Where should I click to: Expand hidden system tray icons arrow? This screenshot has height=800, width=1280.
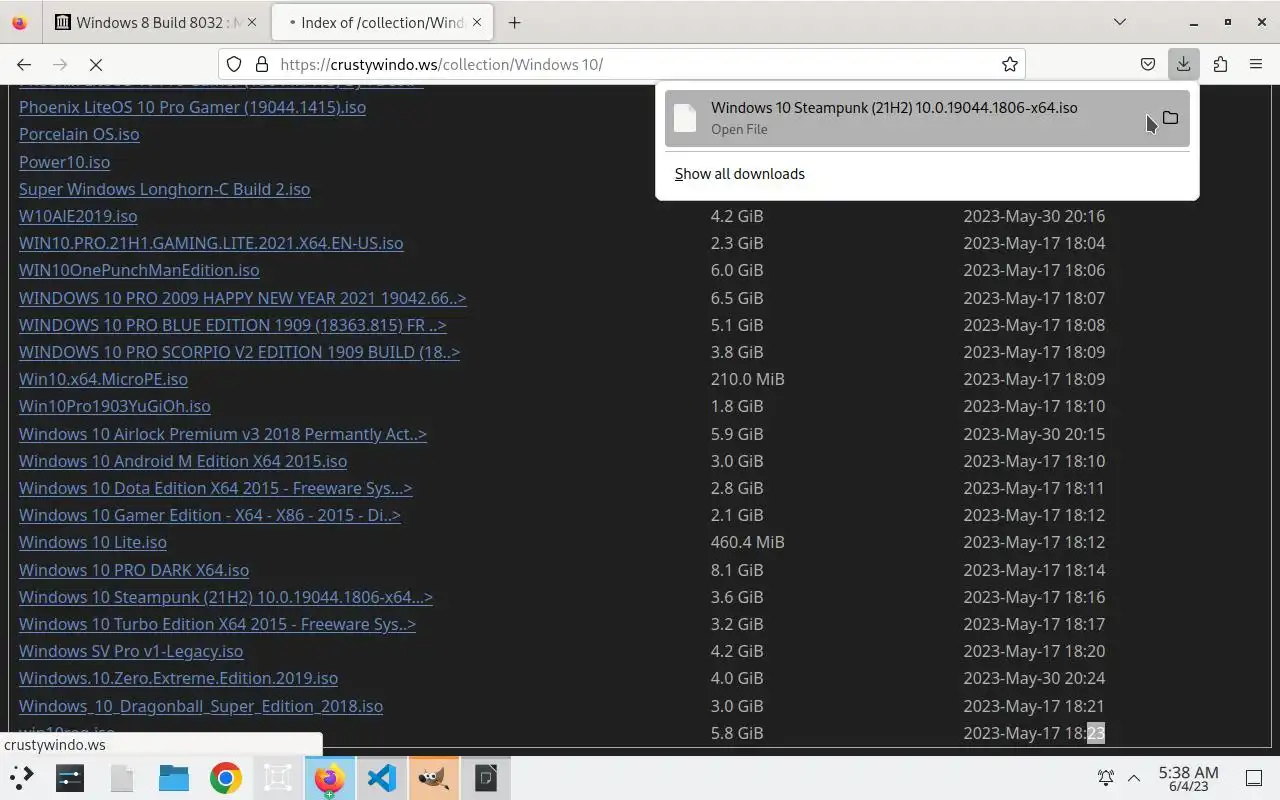point(1134,778)
